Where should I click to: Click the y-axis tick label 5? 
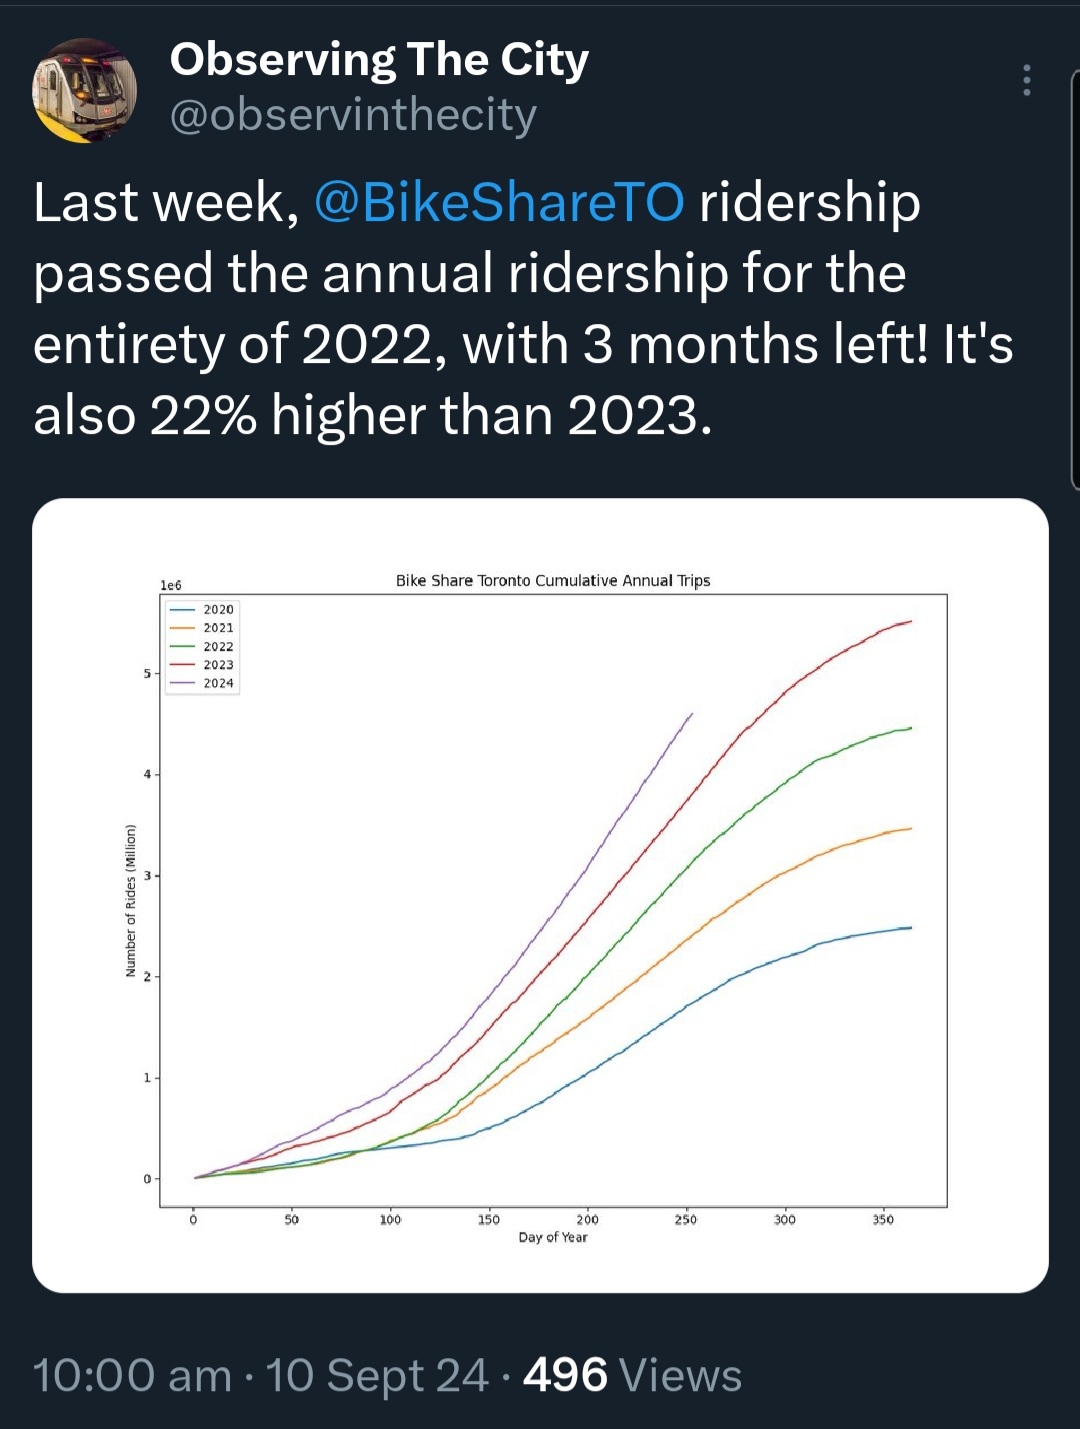tap(146, 673)
